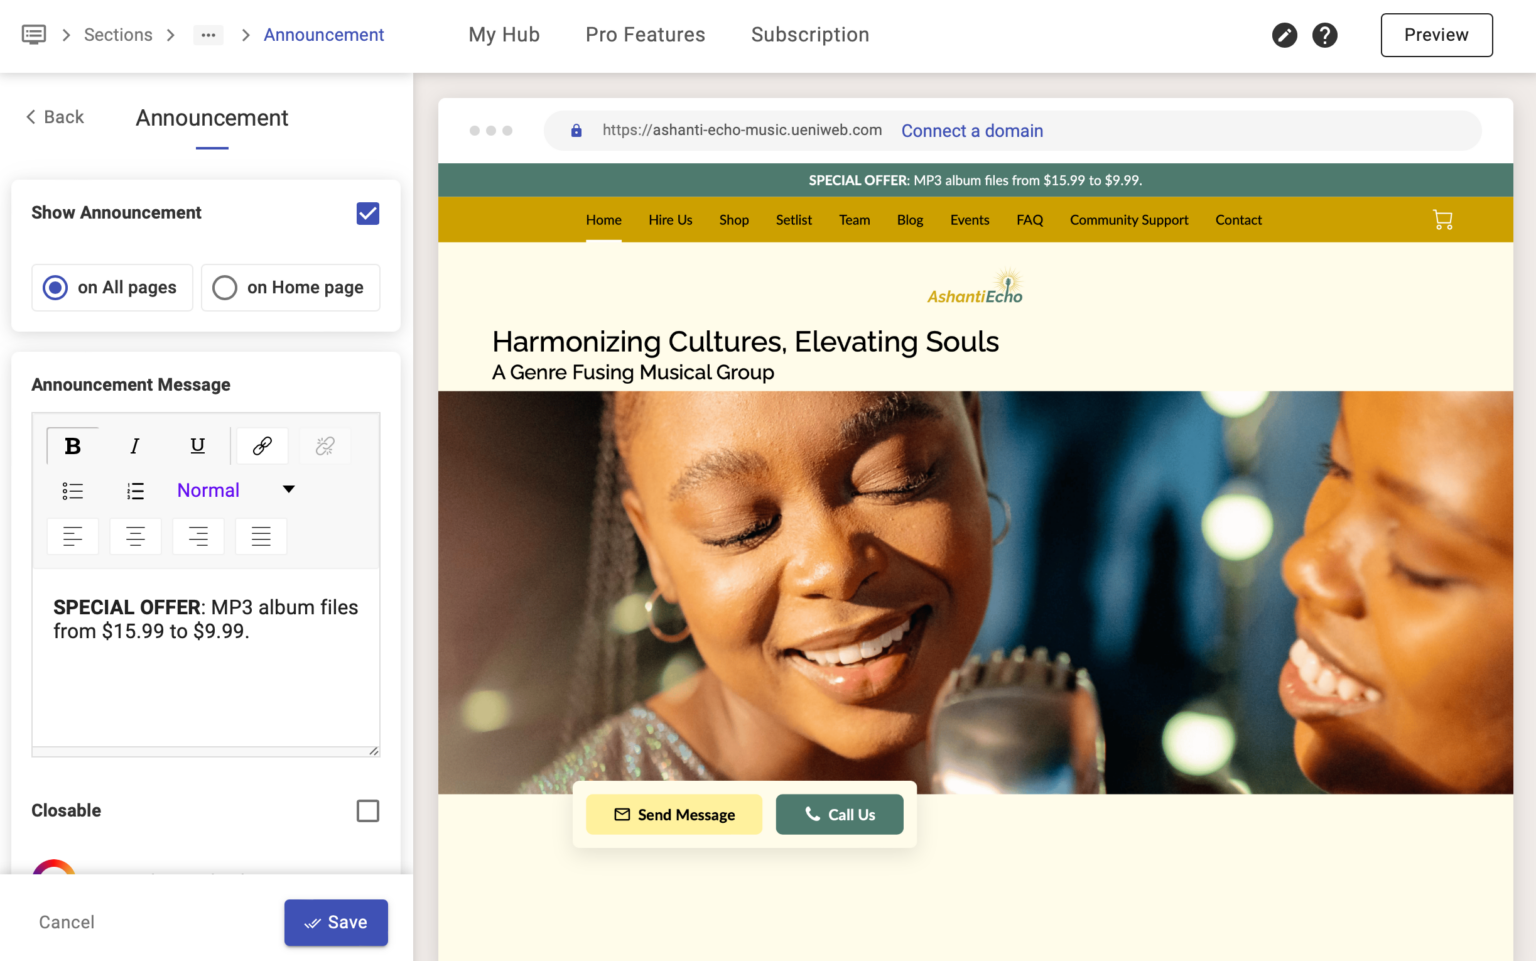The image size is (1536, 961).
Task: Open the shopping cart on the site preview
Action: pos(1443,219)
